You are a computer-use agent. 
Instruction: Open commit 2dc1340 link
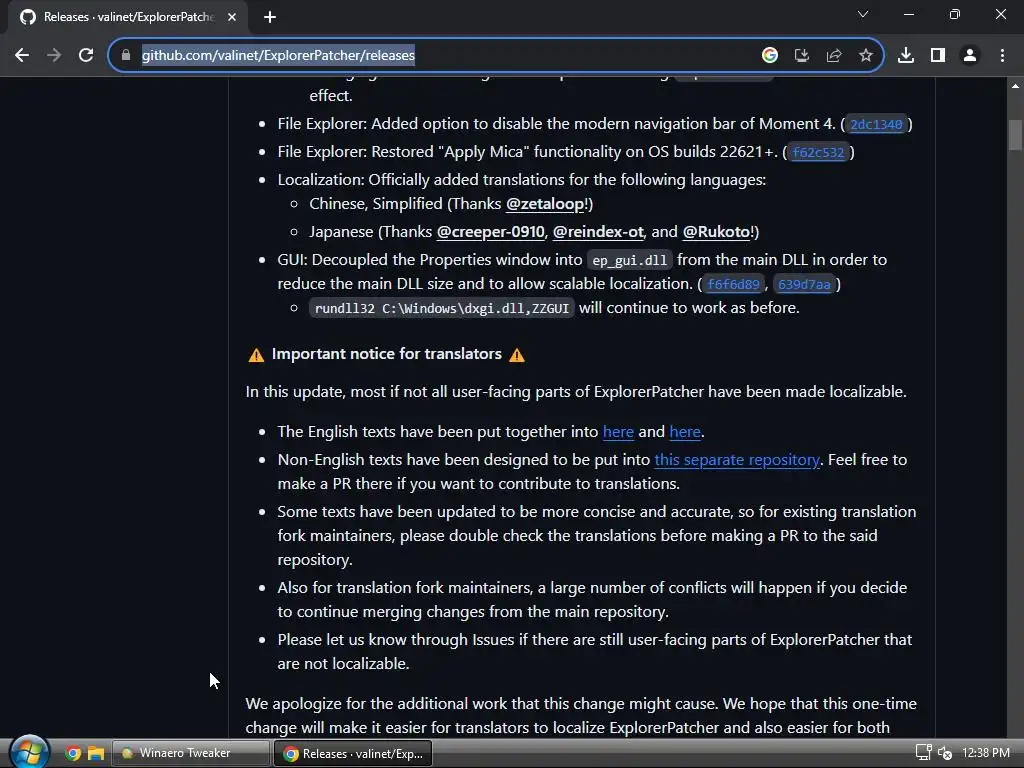click(876, 124)
